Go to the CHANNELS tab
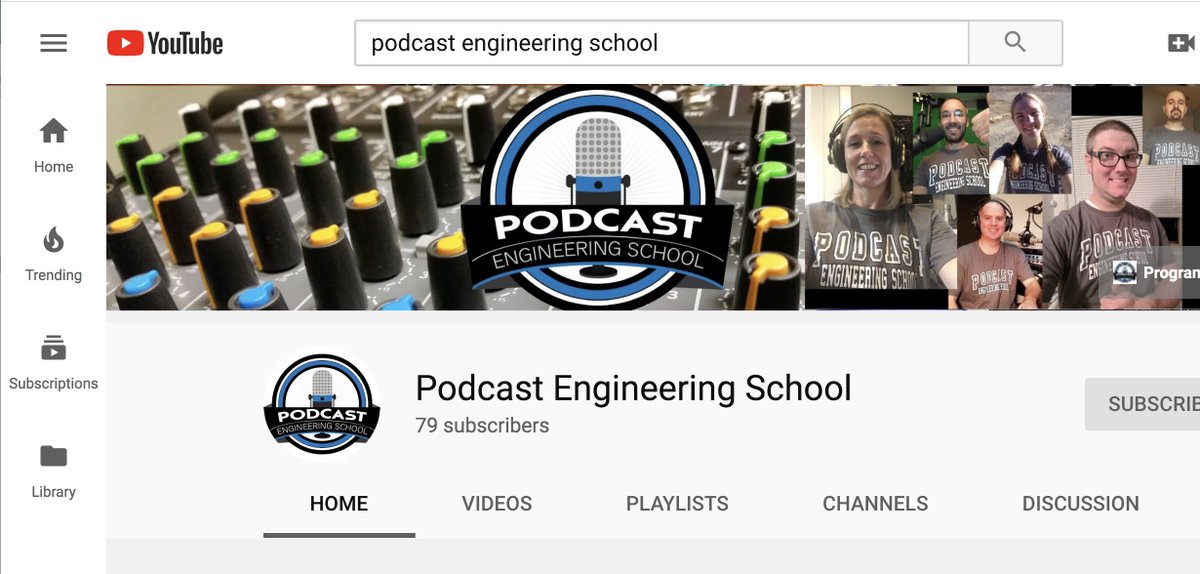 click(875, 504)
